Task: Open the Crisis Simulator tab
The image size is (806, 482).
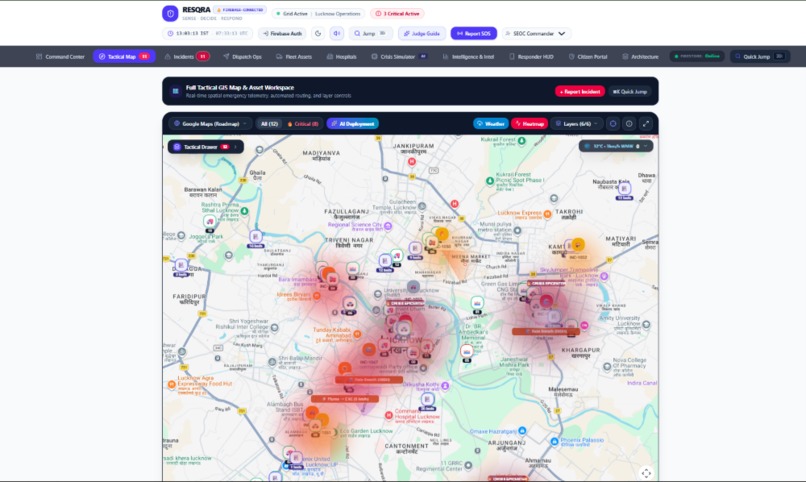Action: 399,57
